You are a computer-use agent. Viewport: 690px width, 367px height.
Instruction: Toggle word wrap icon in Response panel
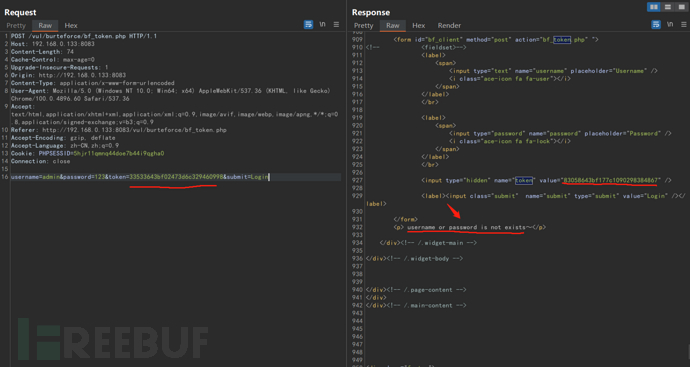click(656, 25)
